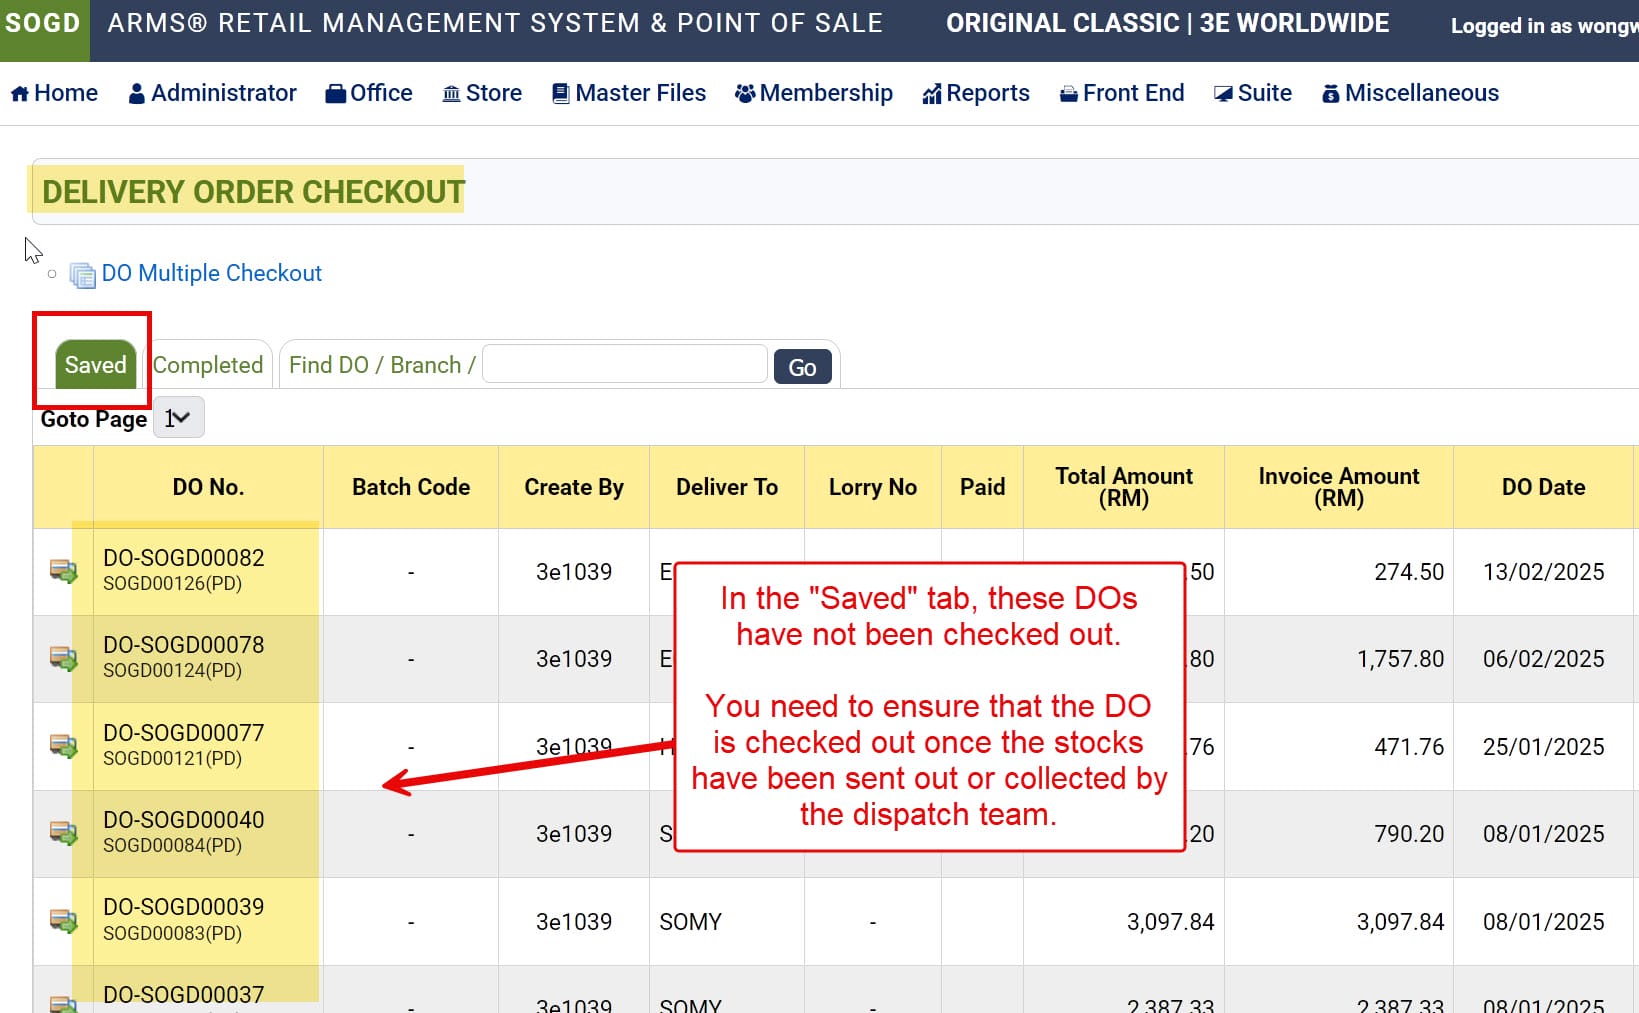Open the Membership menu
Screen dimensions: 1639x1013
pos(813,93)
